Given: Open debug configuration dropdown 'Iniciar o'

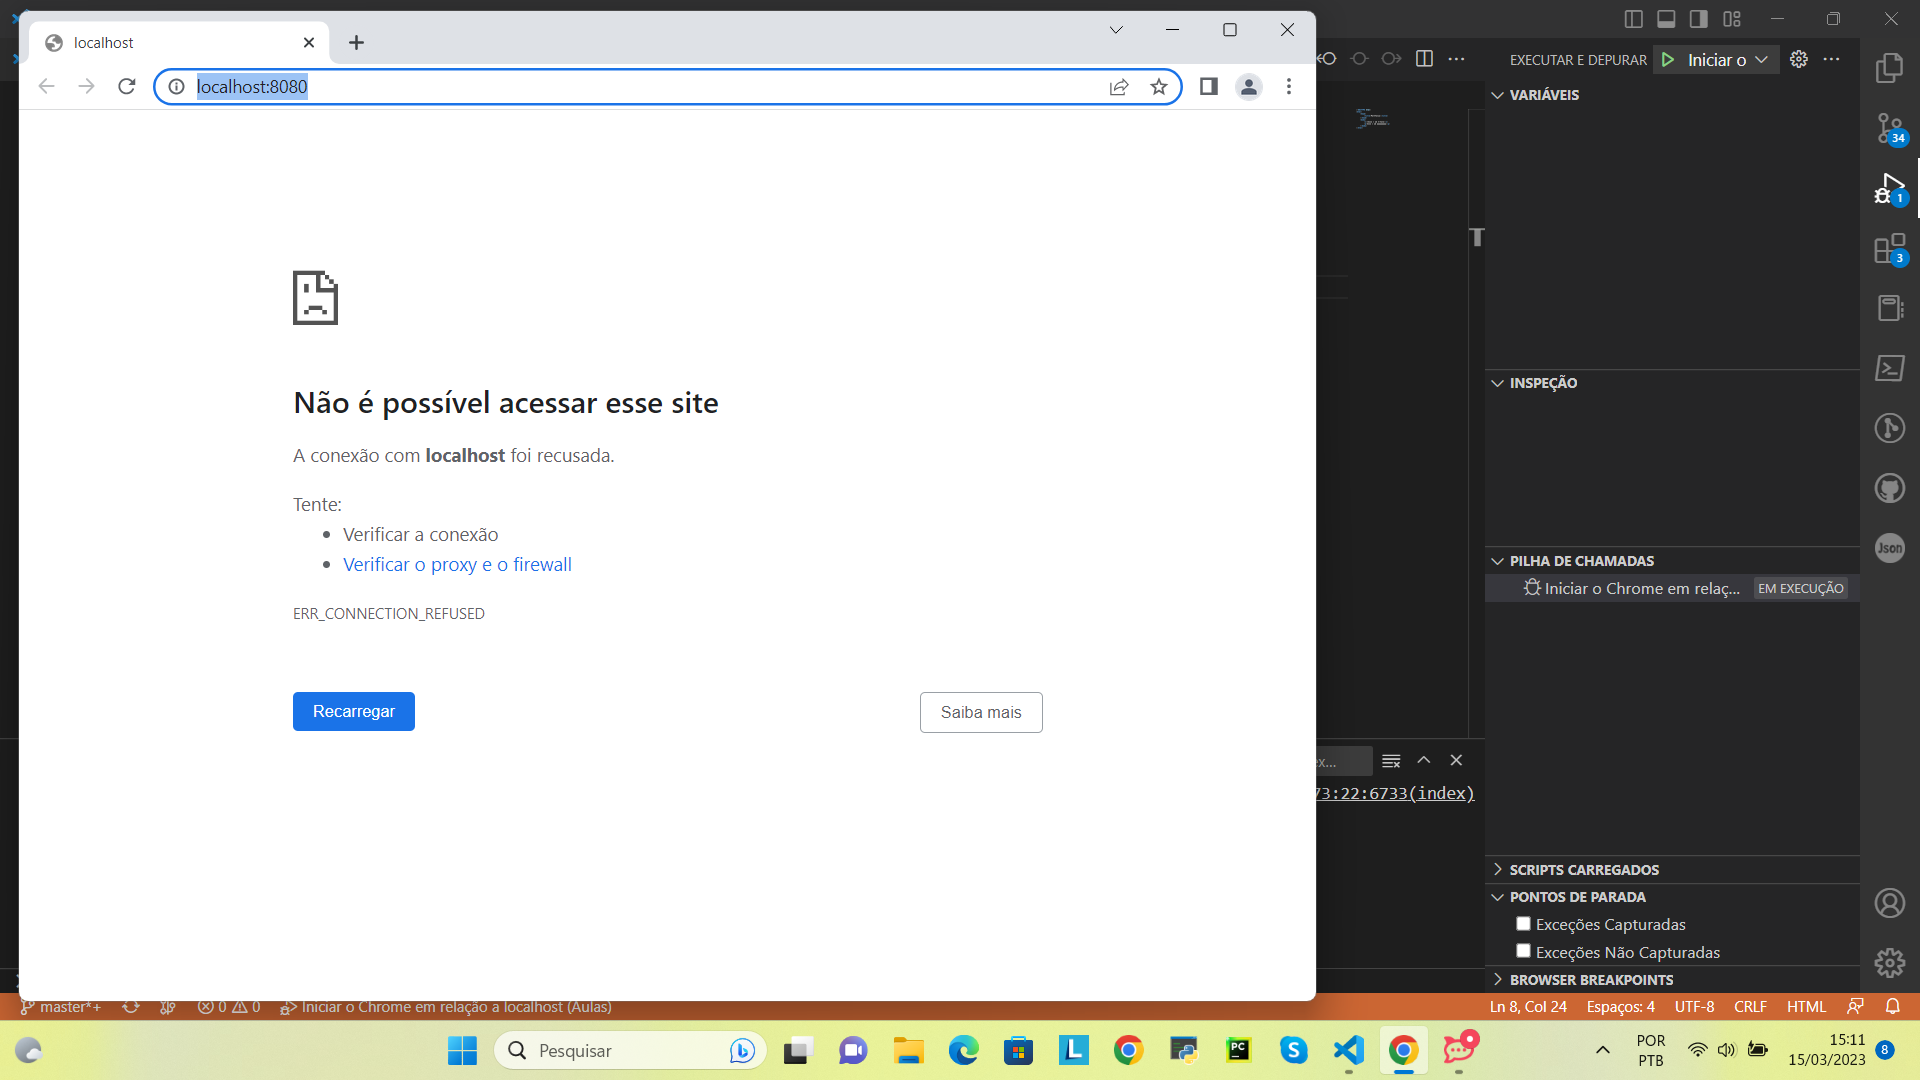Looking at the screenshot, I should click(1727, 60).
